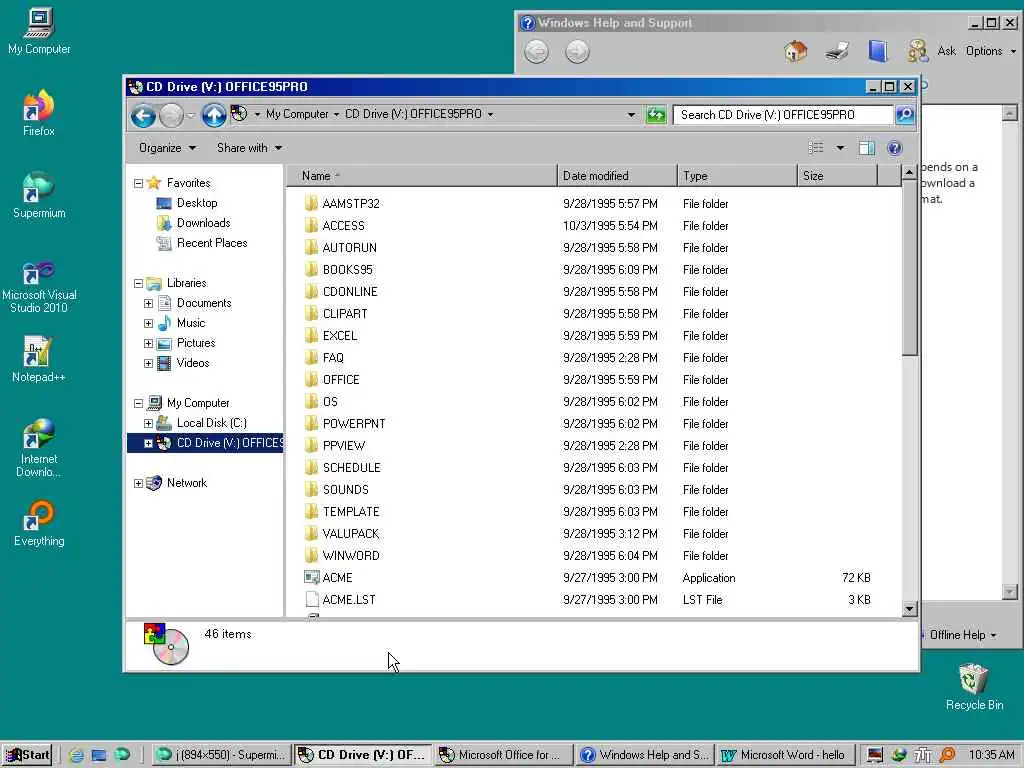Switch to Microsoft Office for taskbar button
This screenshot has height=768, width=1024.
point(502,755)
